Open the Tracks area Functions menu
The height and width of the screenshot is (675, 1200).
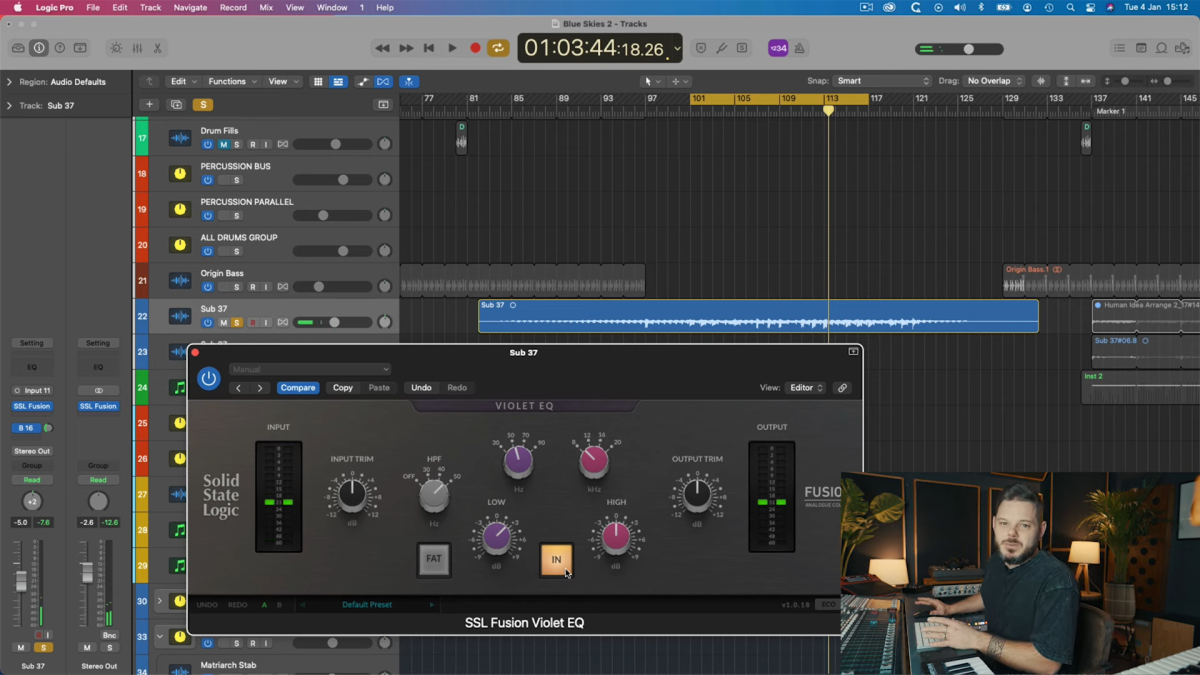coord(231,81)
